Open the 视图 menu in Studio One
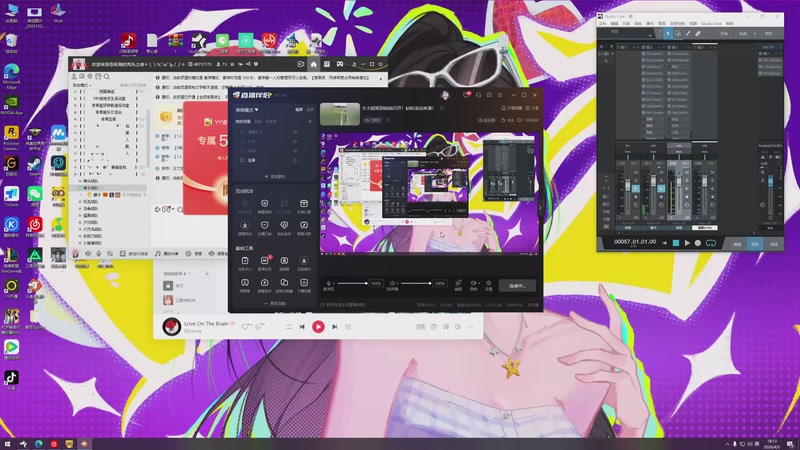This screenshot has width=800, height=450. click(x=693, y=23)
